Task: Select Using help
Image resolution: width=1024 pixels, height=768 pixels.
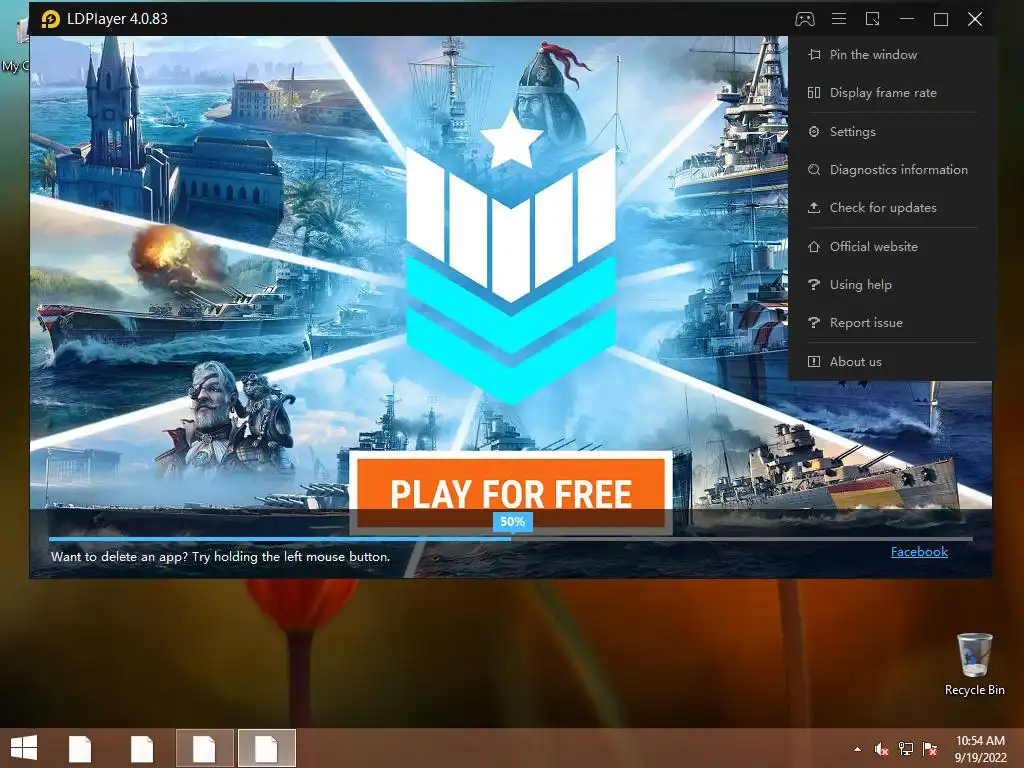Action: (x=891, y=285)
